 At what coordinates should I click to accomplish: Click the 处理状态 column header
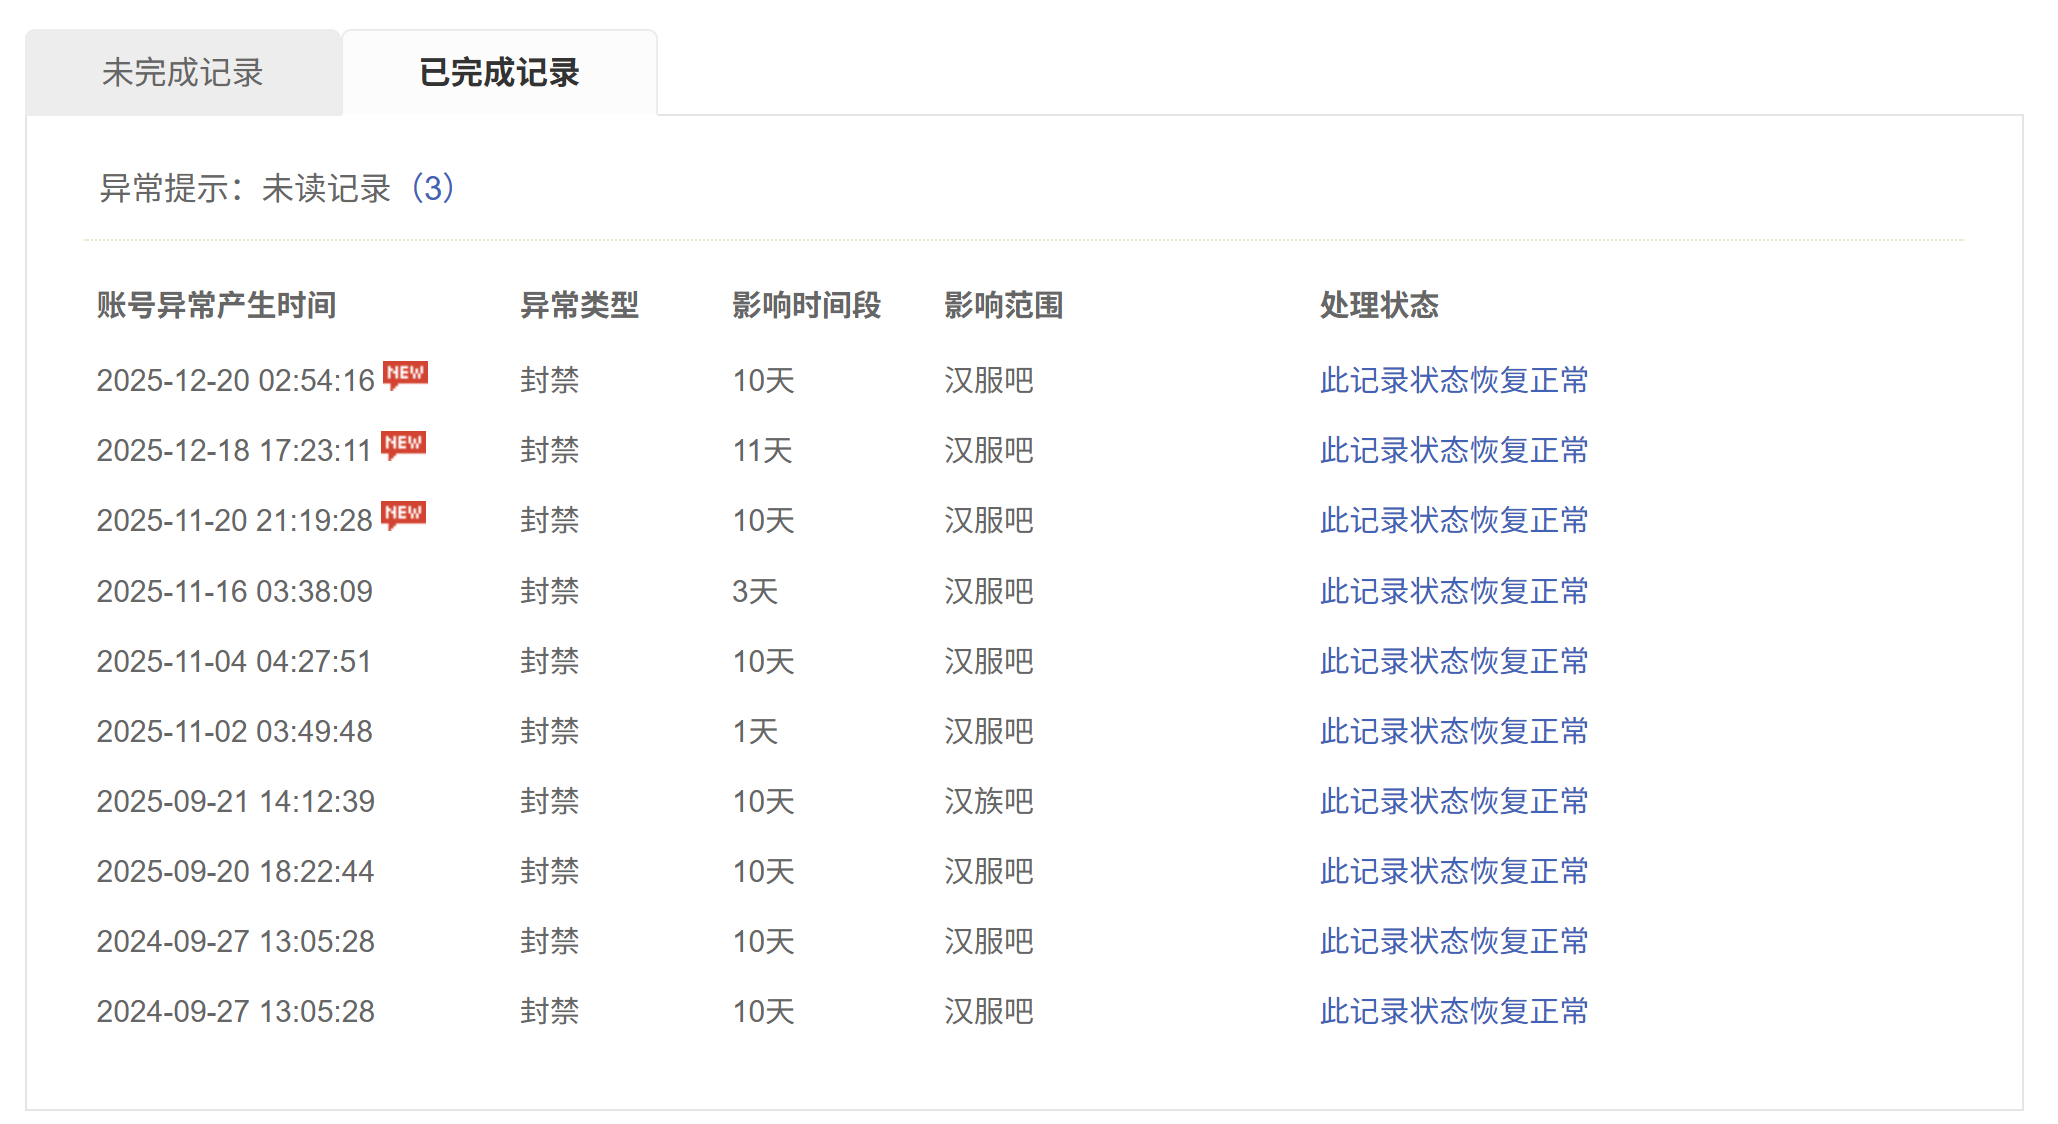point(1378,305)
